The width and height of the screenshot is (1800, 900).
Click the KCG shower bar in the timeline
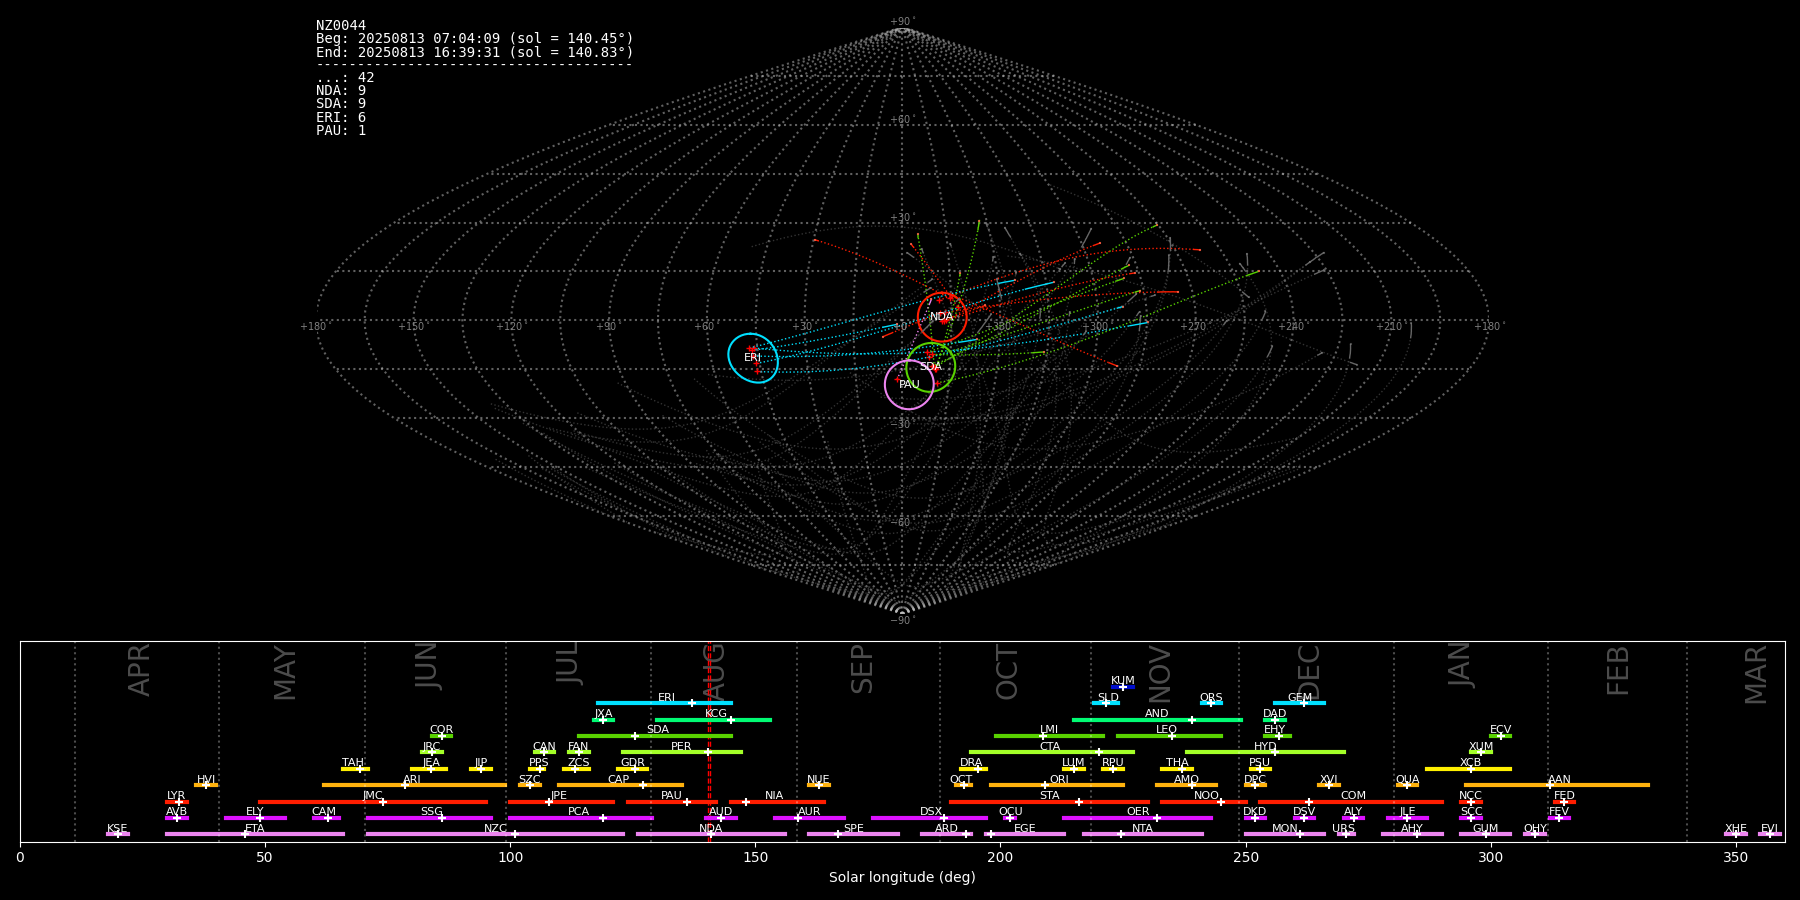tap(713, 720)
